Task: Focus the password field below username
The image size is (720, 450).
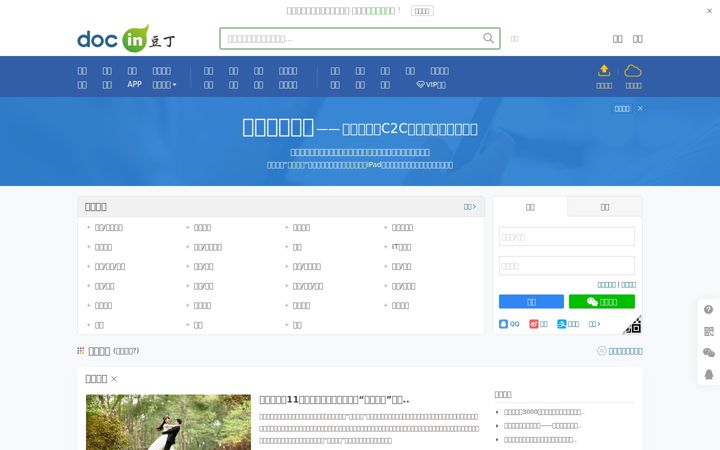Action: coord(567,266)
